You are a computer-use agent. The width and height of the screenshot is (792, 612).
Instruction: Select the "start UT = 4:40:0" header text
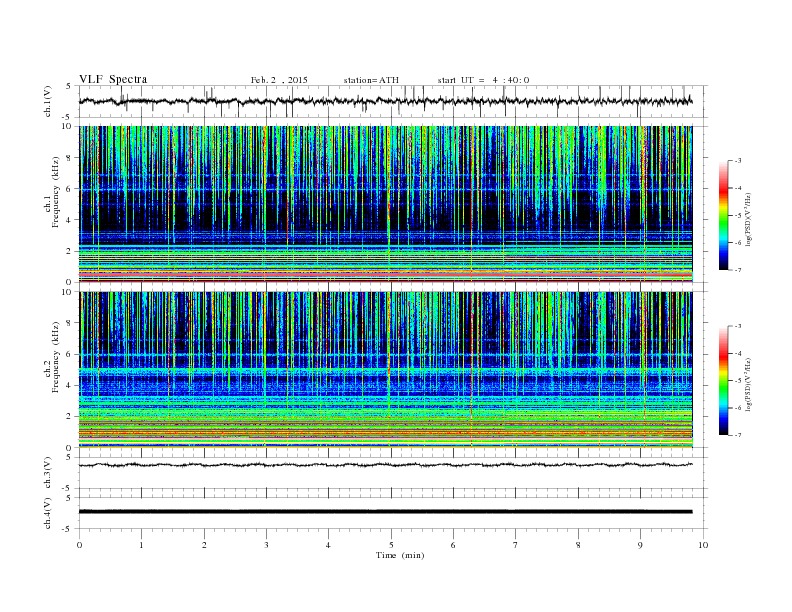click(x=483, y=80)
